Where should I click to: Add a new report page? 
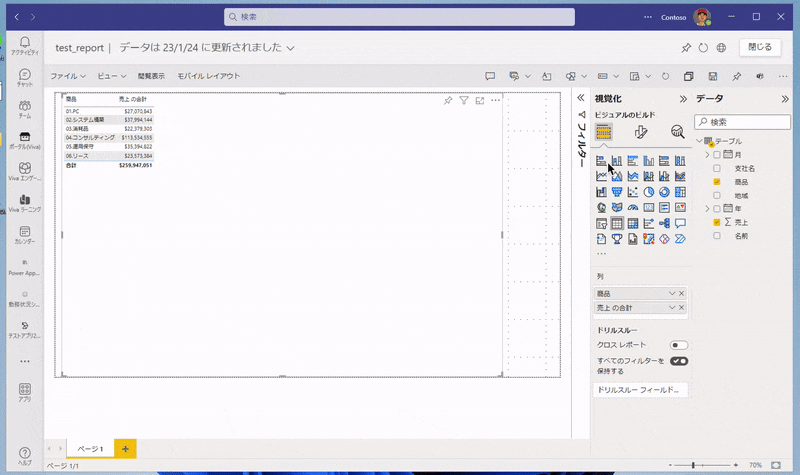(x=125, y=449)
